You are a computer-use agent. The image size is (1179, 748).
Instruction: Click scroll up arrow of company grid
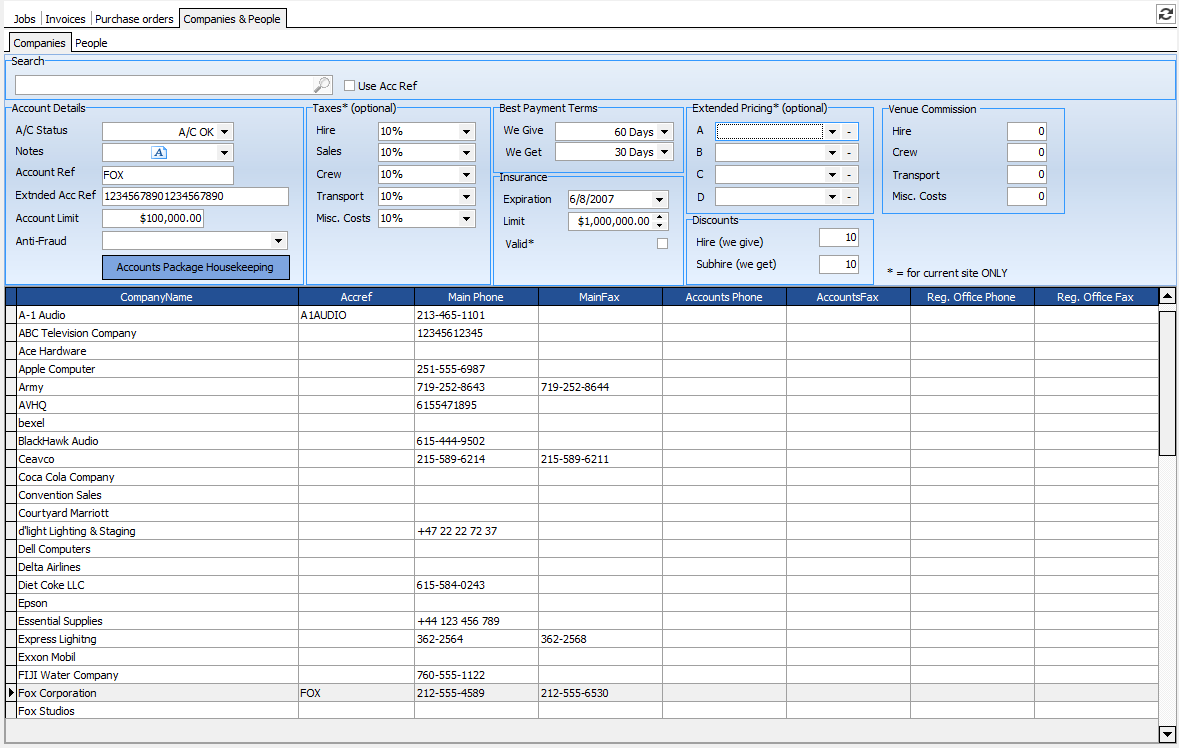tap(1166, 296)
